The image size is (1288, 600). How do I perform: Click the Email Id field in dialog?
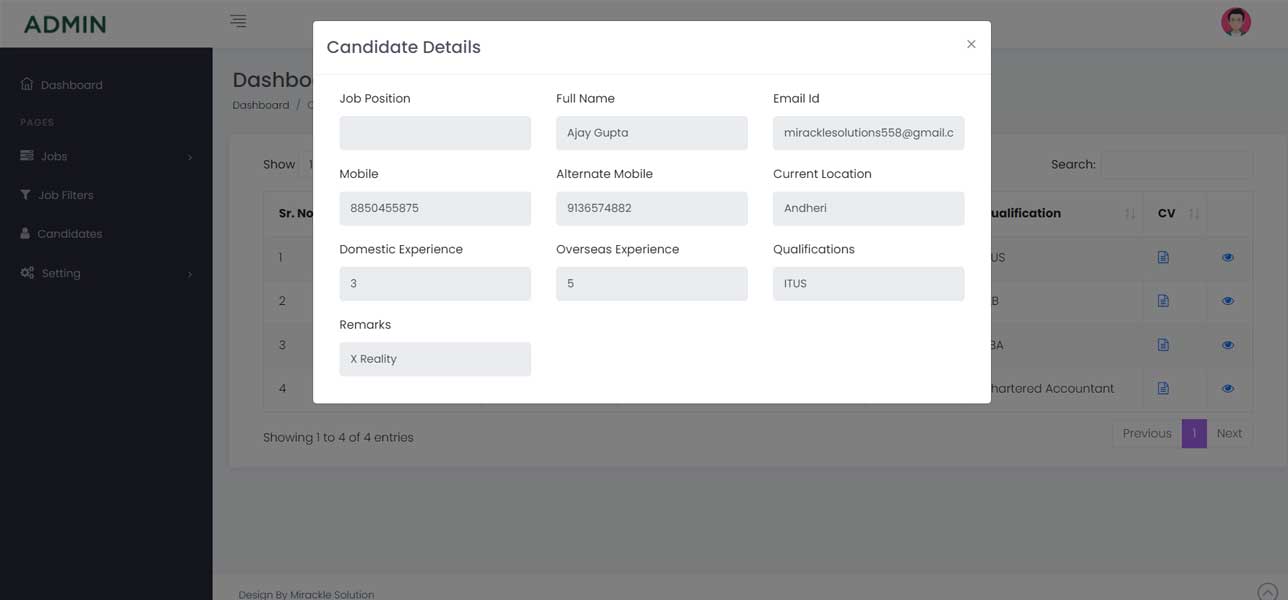pos(868,133)
